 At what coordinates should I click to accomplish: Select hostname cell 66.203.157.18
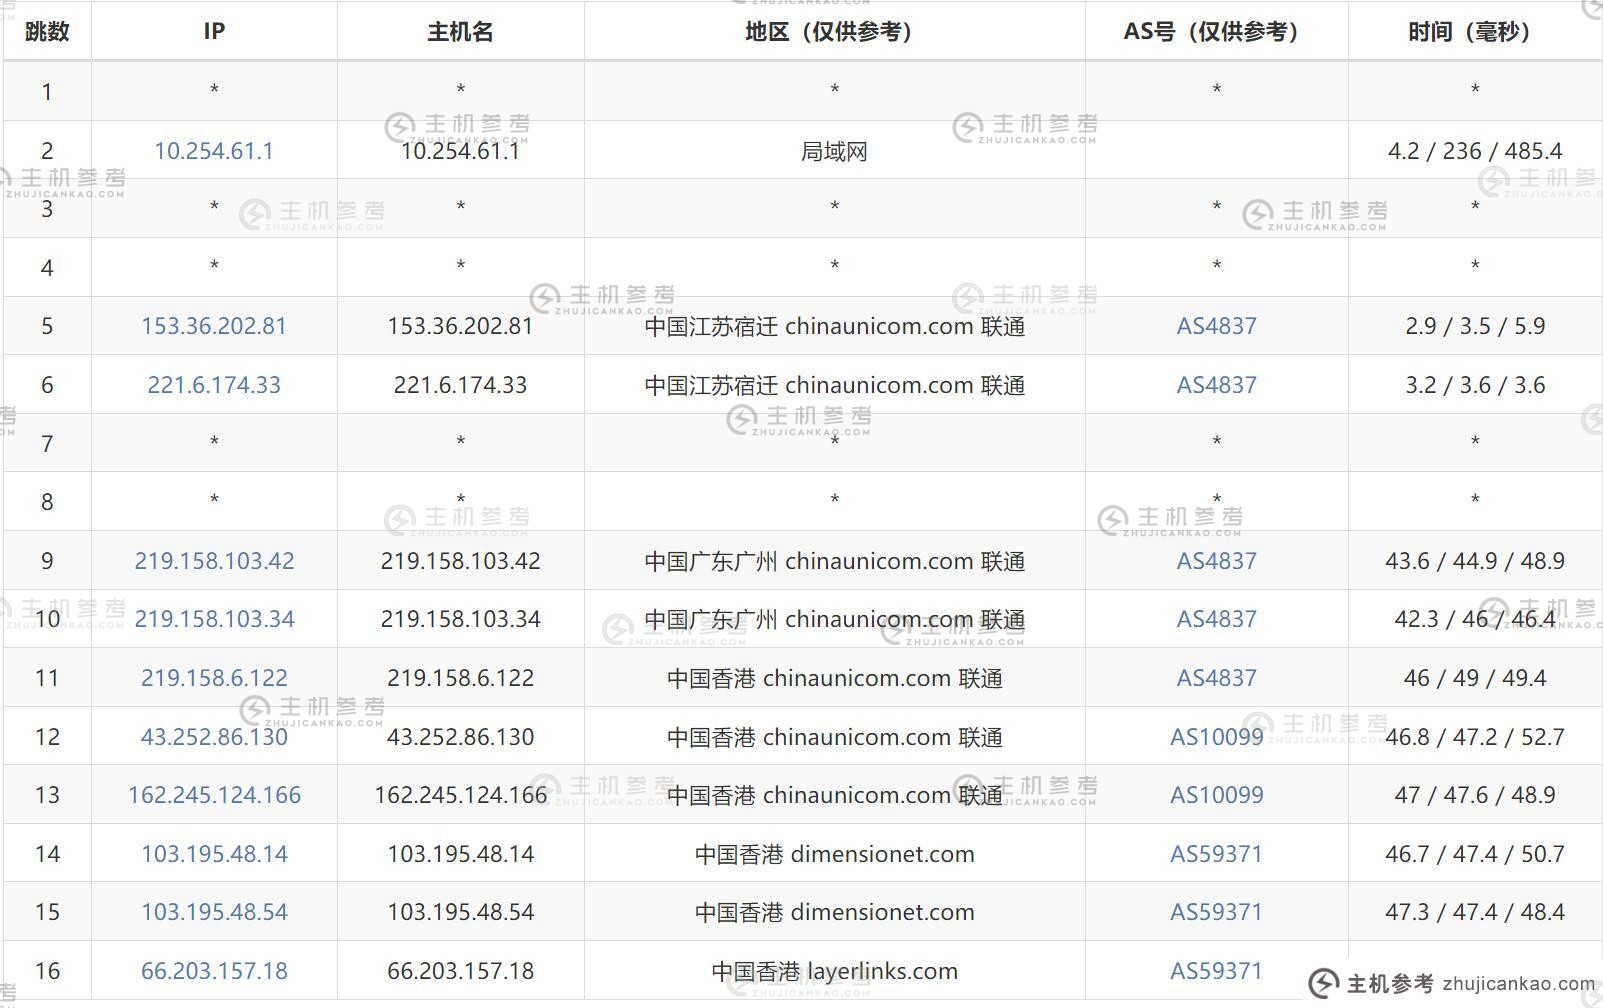460,971
